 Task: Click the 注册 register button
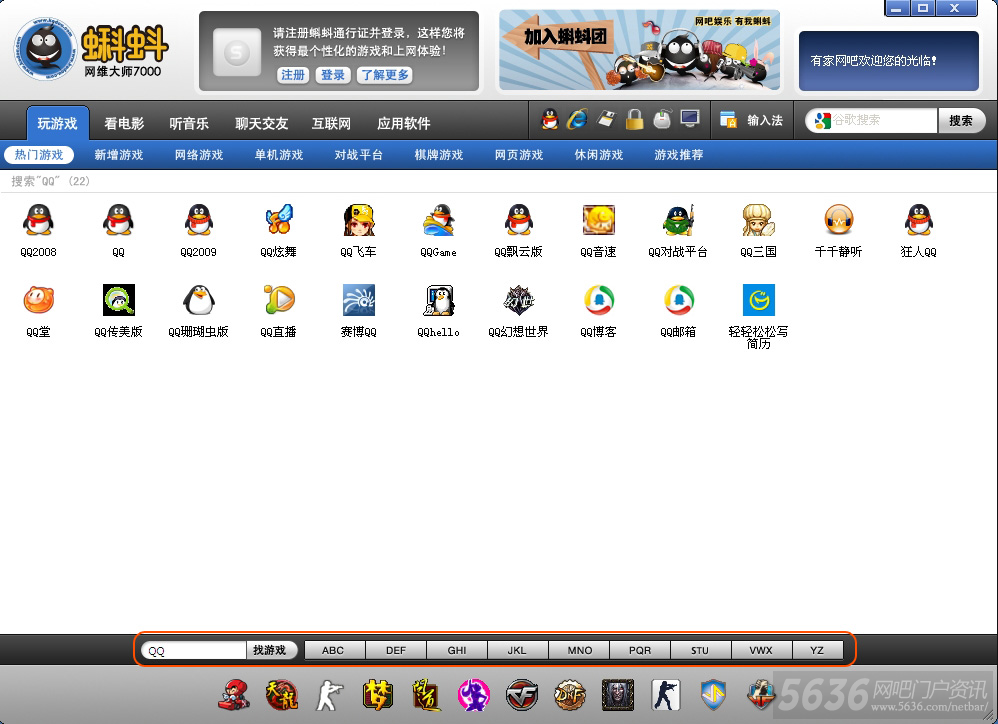(293, 75)
